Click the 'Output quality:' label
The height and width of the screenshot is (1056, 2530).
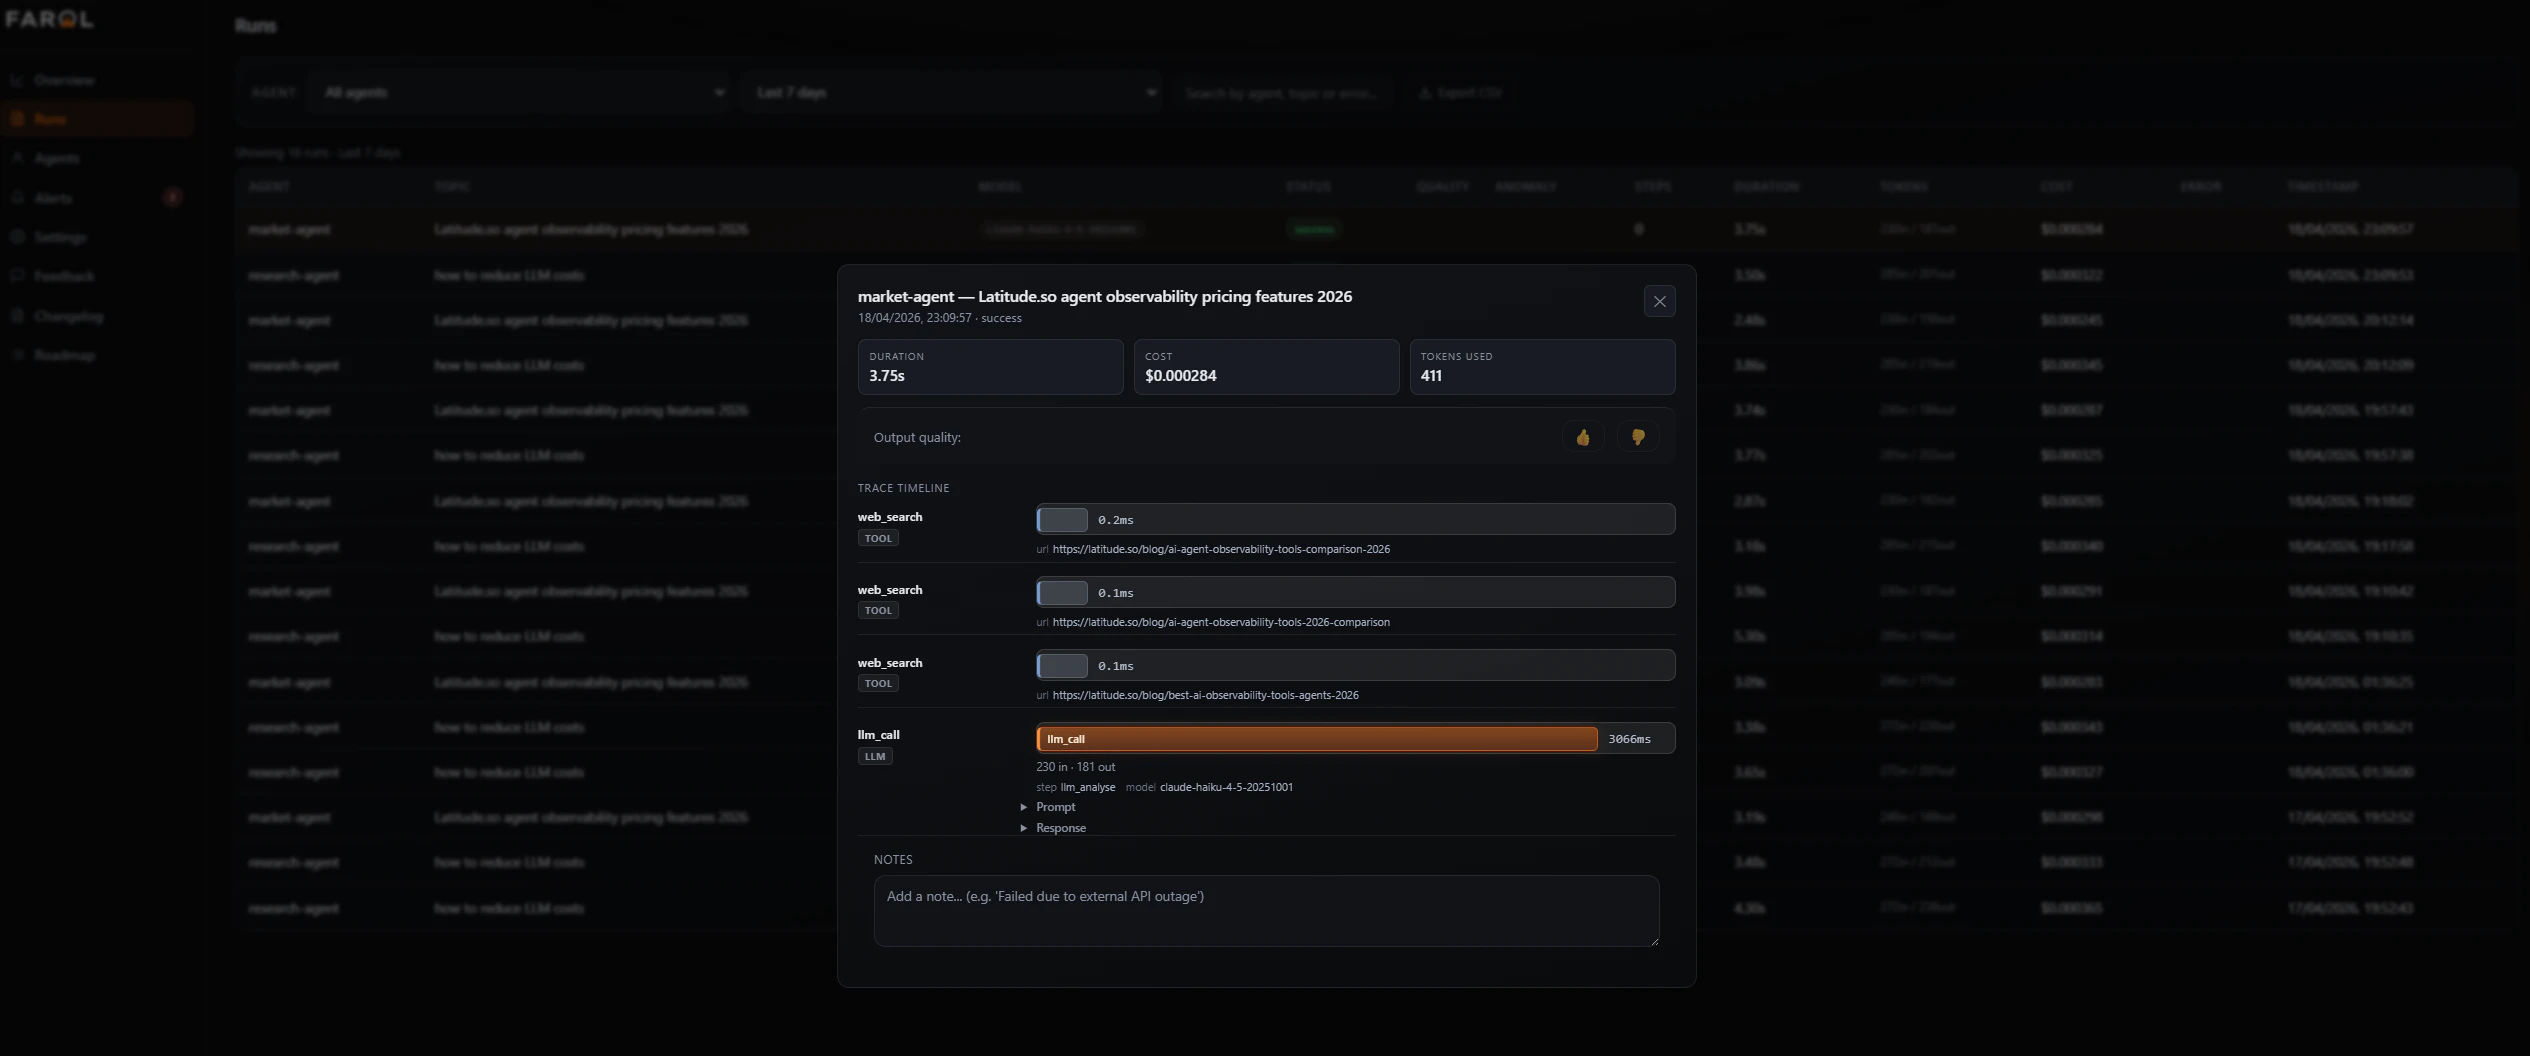coord(917,437)
